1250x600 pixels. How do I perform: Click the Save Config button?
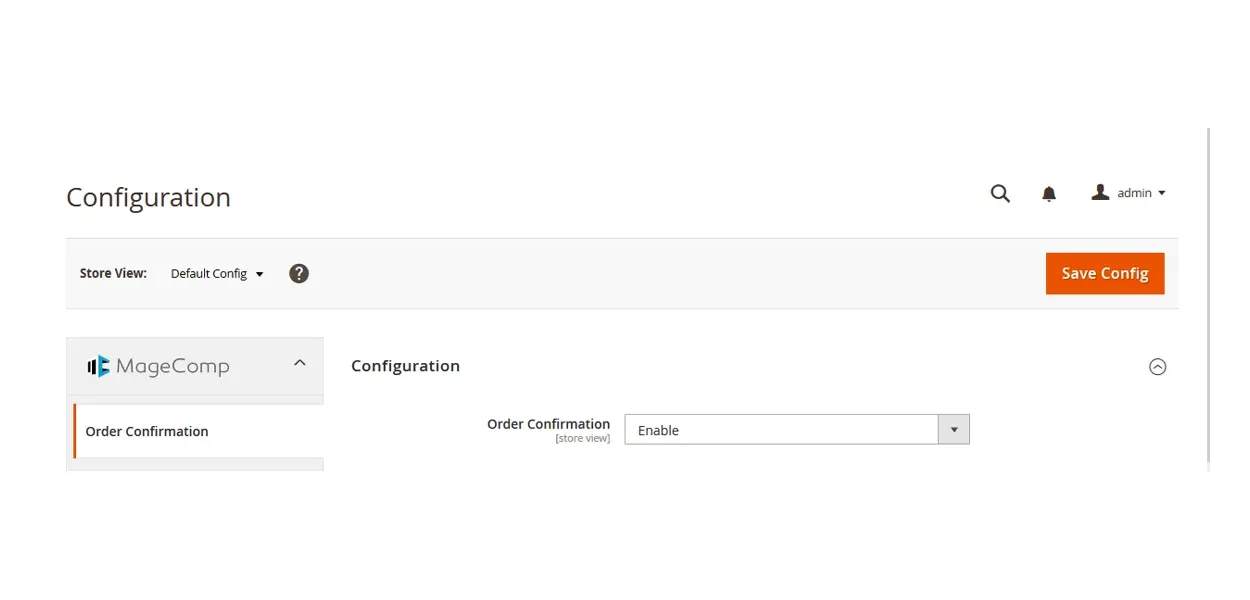click(1105, 273)
